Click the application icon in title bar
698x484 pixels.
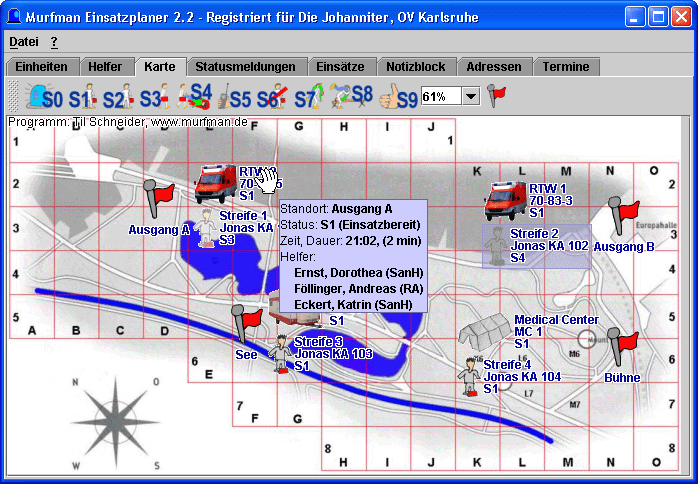[14, 17]
